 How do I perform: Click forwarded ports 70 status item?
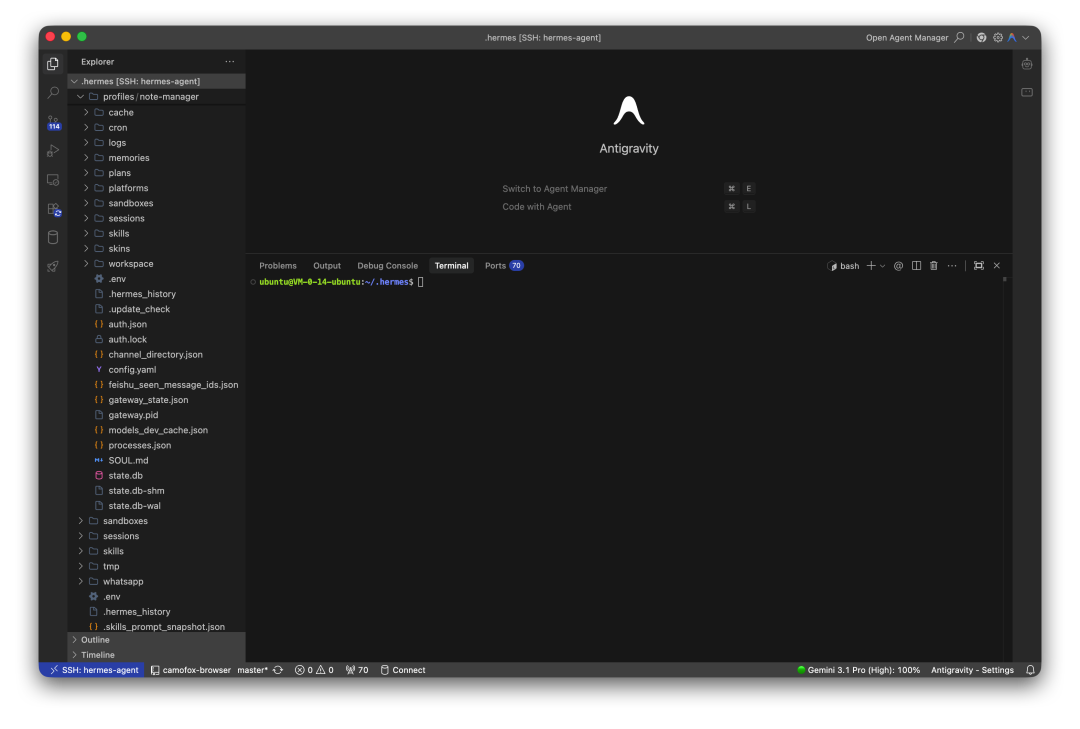coord(357,670)
